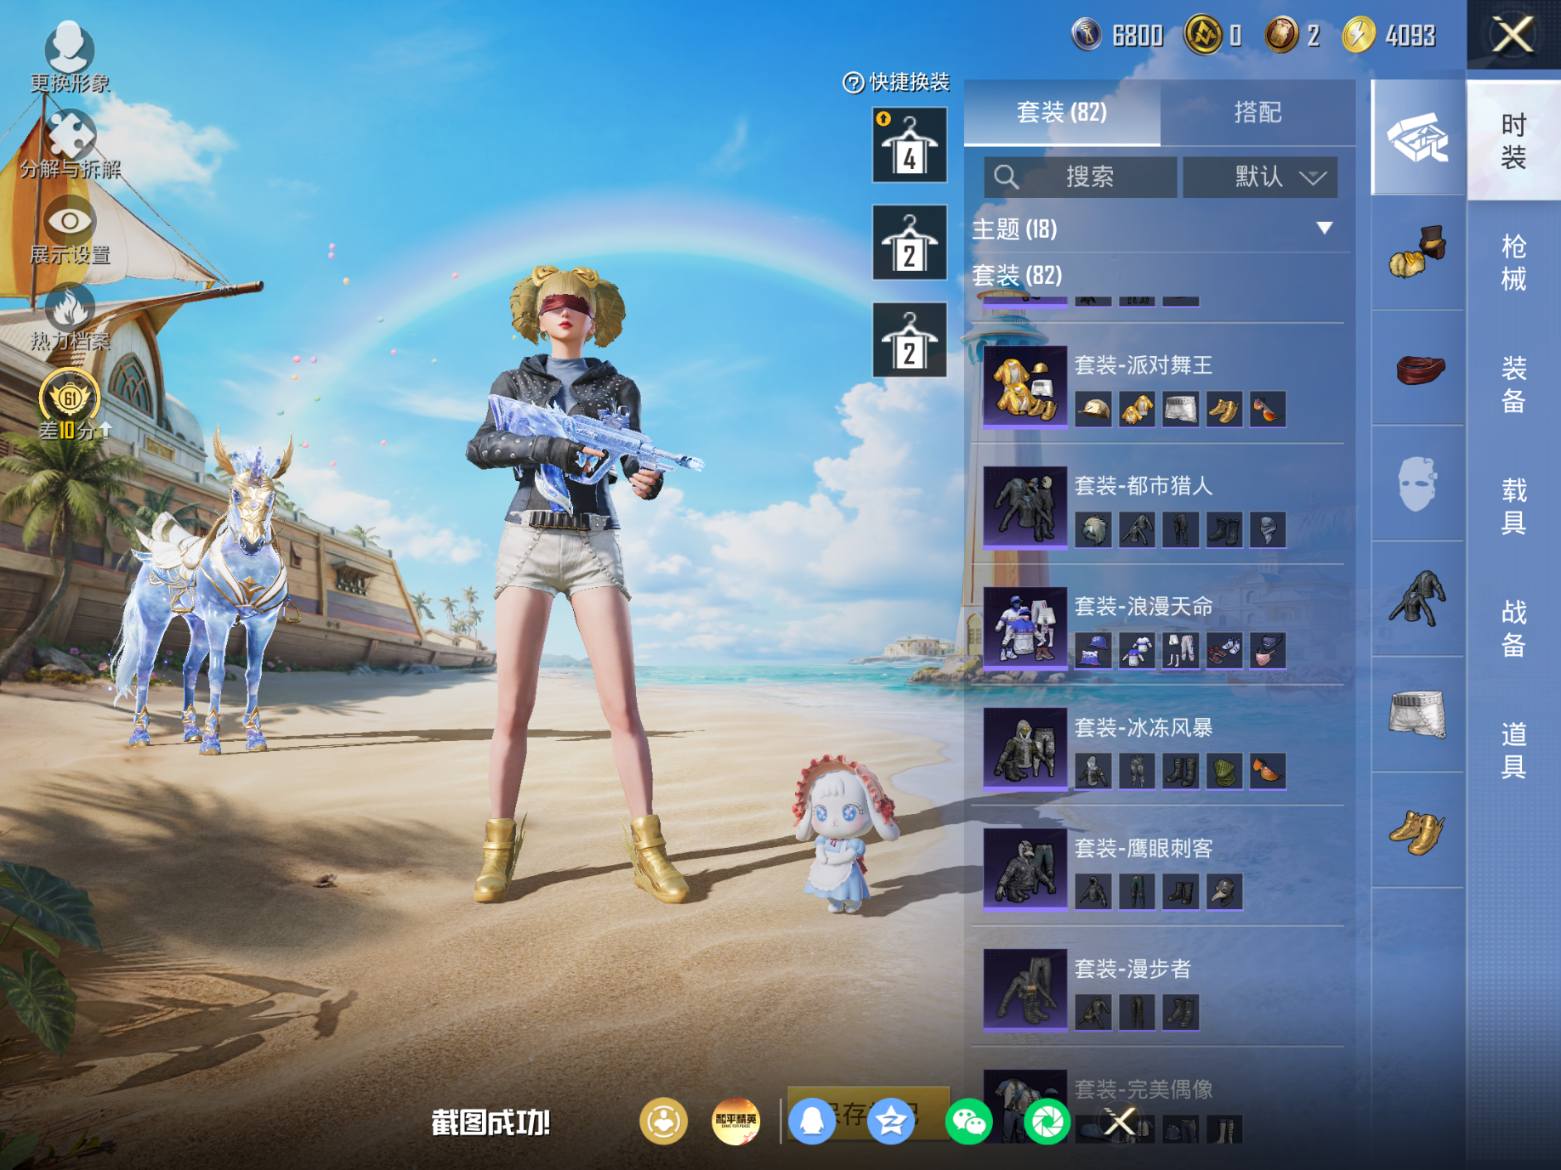Pick the gold jacket item in 派对舞王 set
The image size is (1561, 1170).
click(x=1137, y=409)
